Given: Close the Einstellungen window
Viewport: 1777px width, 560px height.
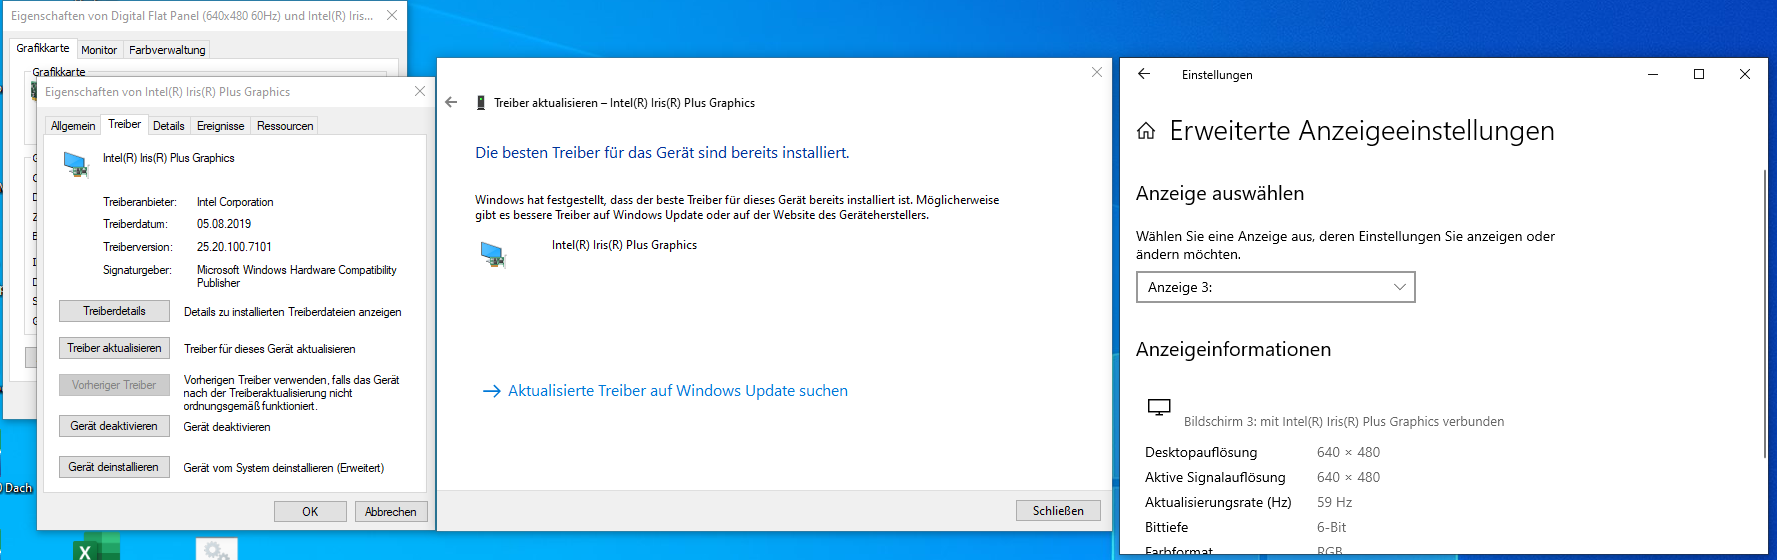Looking at the screenshot, I should pos(1745,74).
